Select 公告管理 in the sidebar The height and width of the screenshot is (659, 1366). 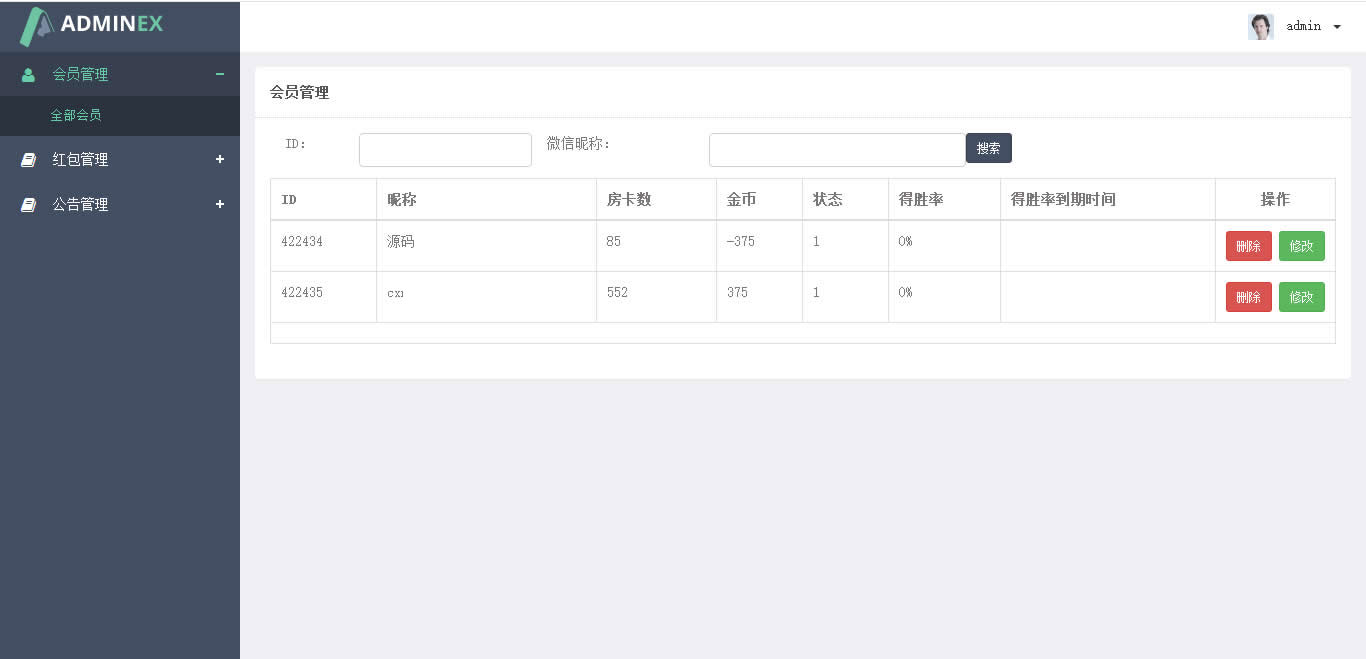80,204
